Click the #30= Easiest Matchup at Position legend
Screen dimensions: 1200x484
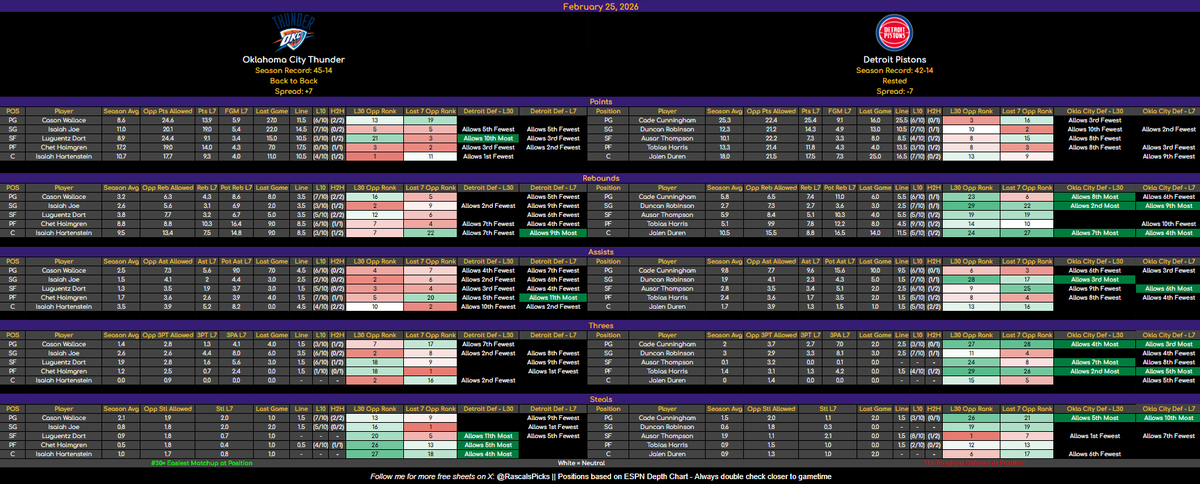202,462
